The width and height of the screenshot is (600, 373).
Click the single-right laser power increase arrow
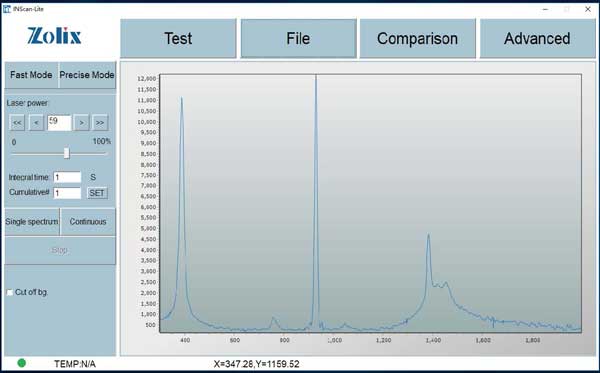pos(81,123)
